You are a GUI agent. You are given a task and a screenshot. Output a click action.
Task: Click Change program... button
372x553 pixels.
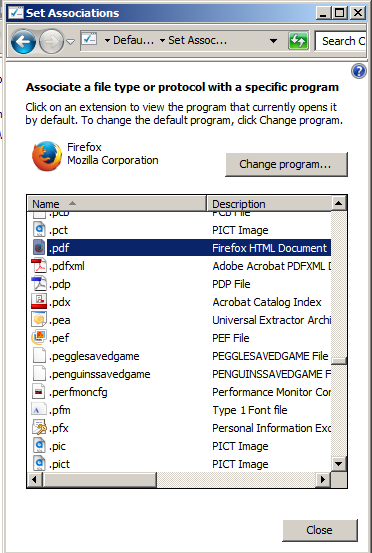tap(286, 164)
